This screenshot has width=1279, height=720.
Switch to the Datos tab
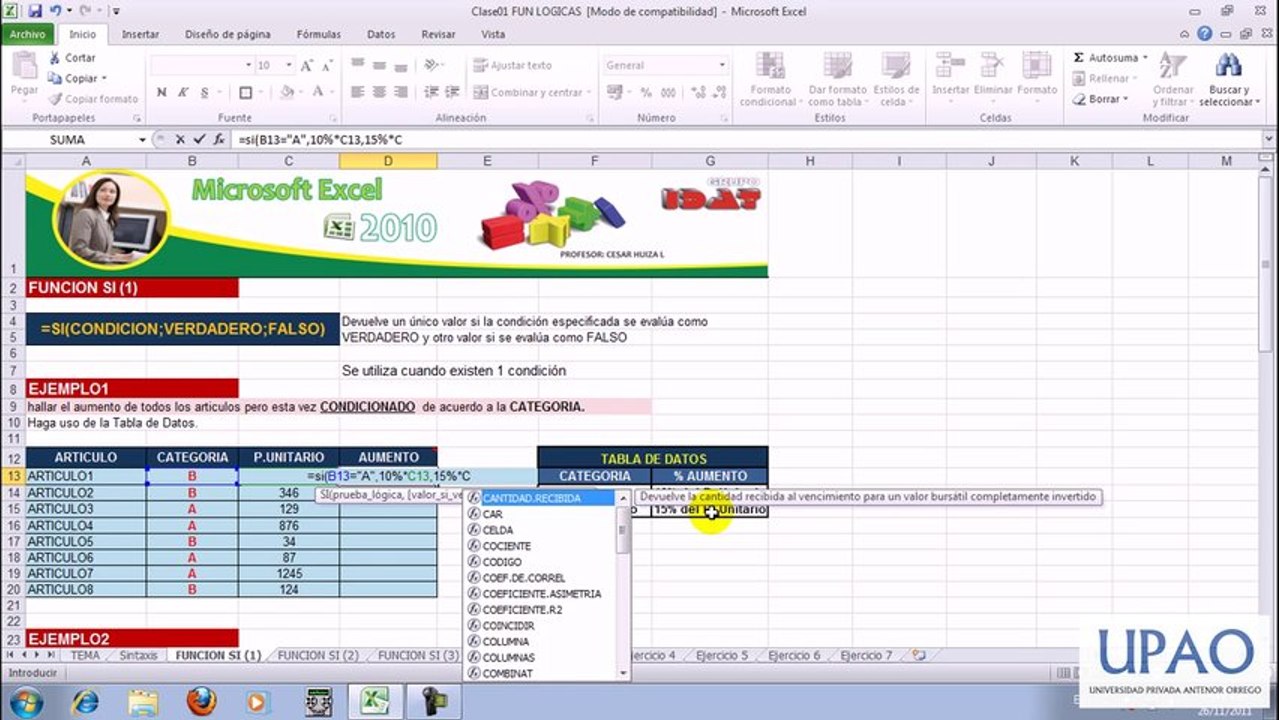tap(381, 34)
